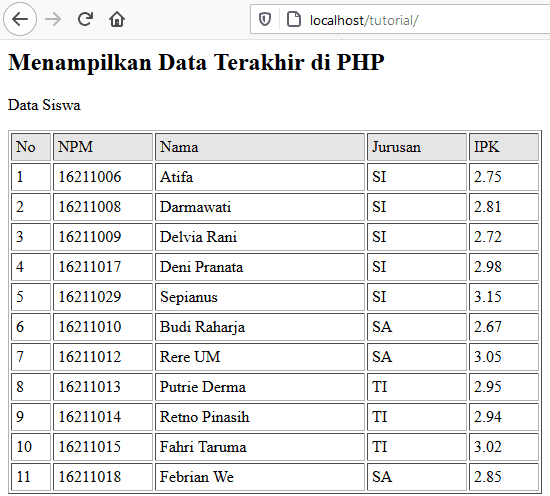
Task: Click the 'Nama' column header
Action: click(260, 147)
